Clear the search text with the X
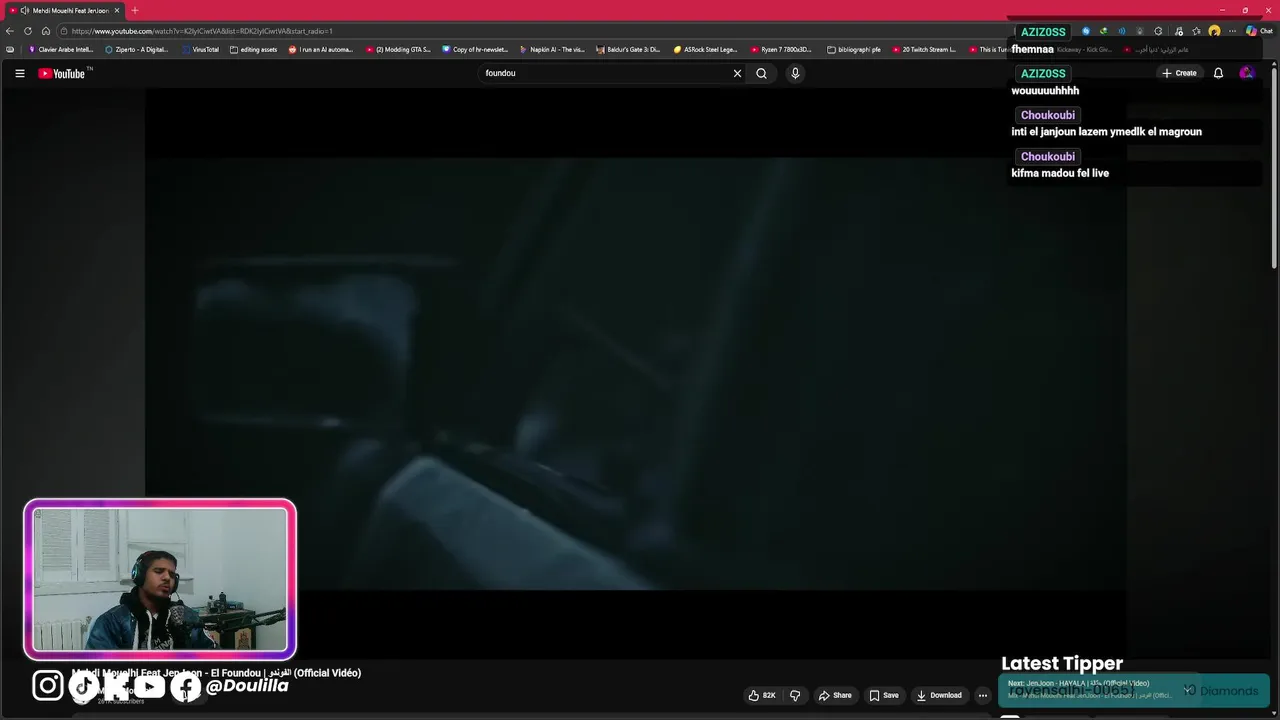1280x720 pixels. (x=737, y=73)
